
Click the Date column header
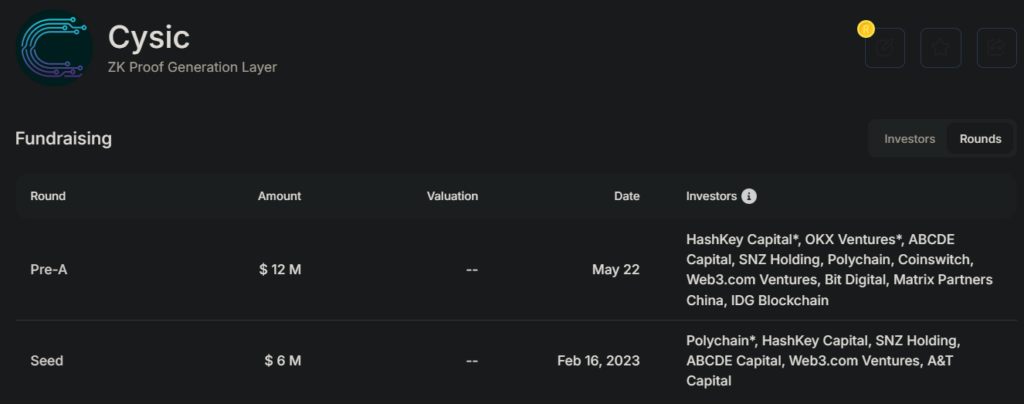pyautogui.click(x=626, y=196)
